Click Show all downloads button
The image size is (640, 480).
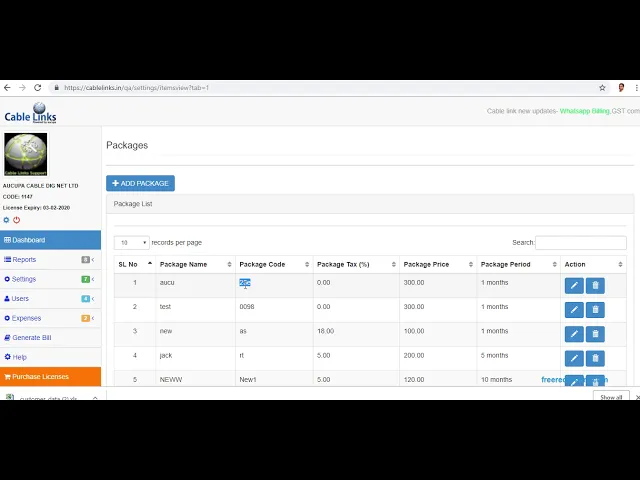[611, 396]
